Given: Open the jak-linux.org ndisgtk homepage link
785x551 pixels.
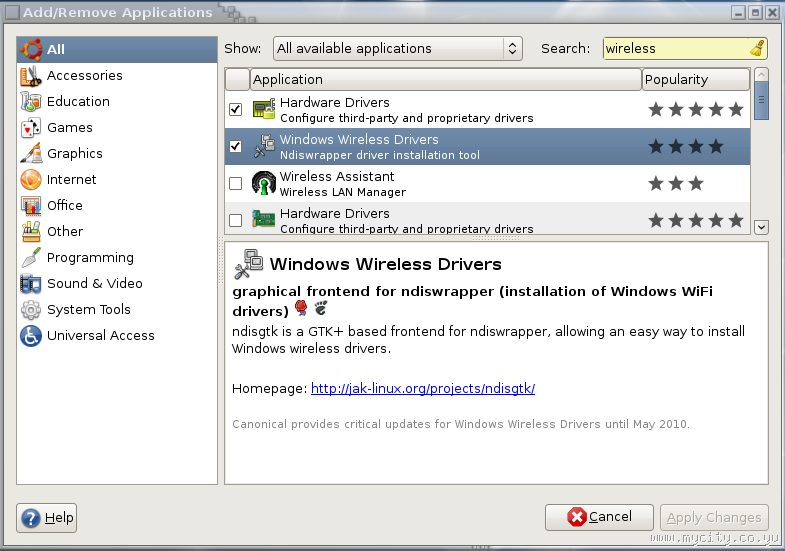Looking at the screenshot, I should point(423,388).
